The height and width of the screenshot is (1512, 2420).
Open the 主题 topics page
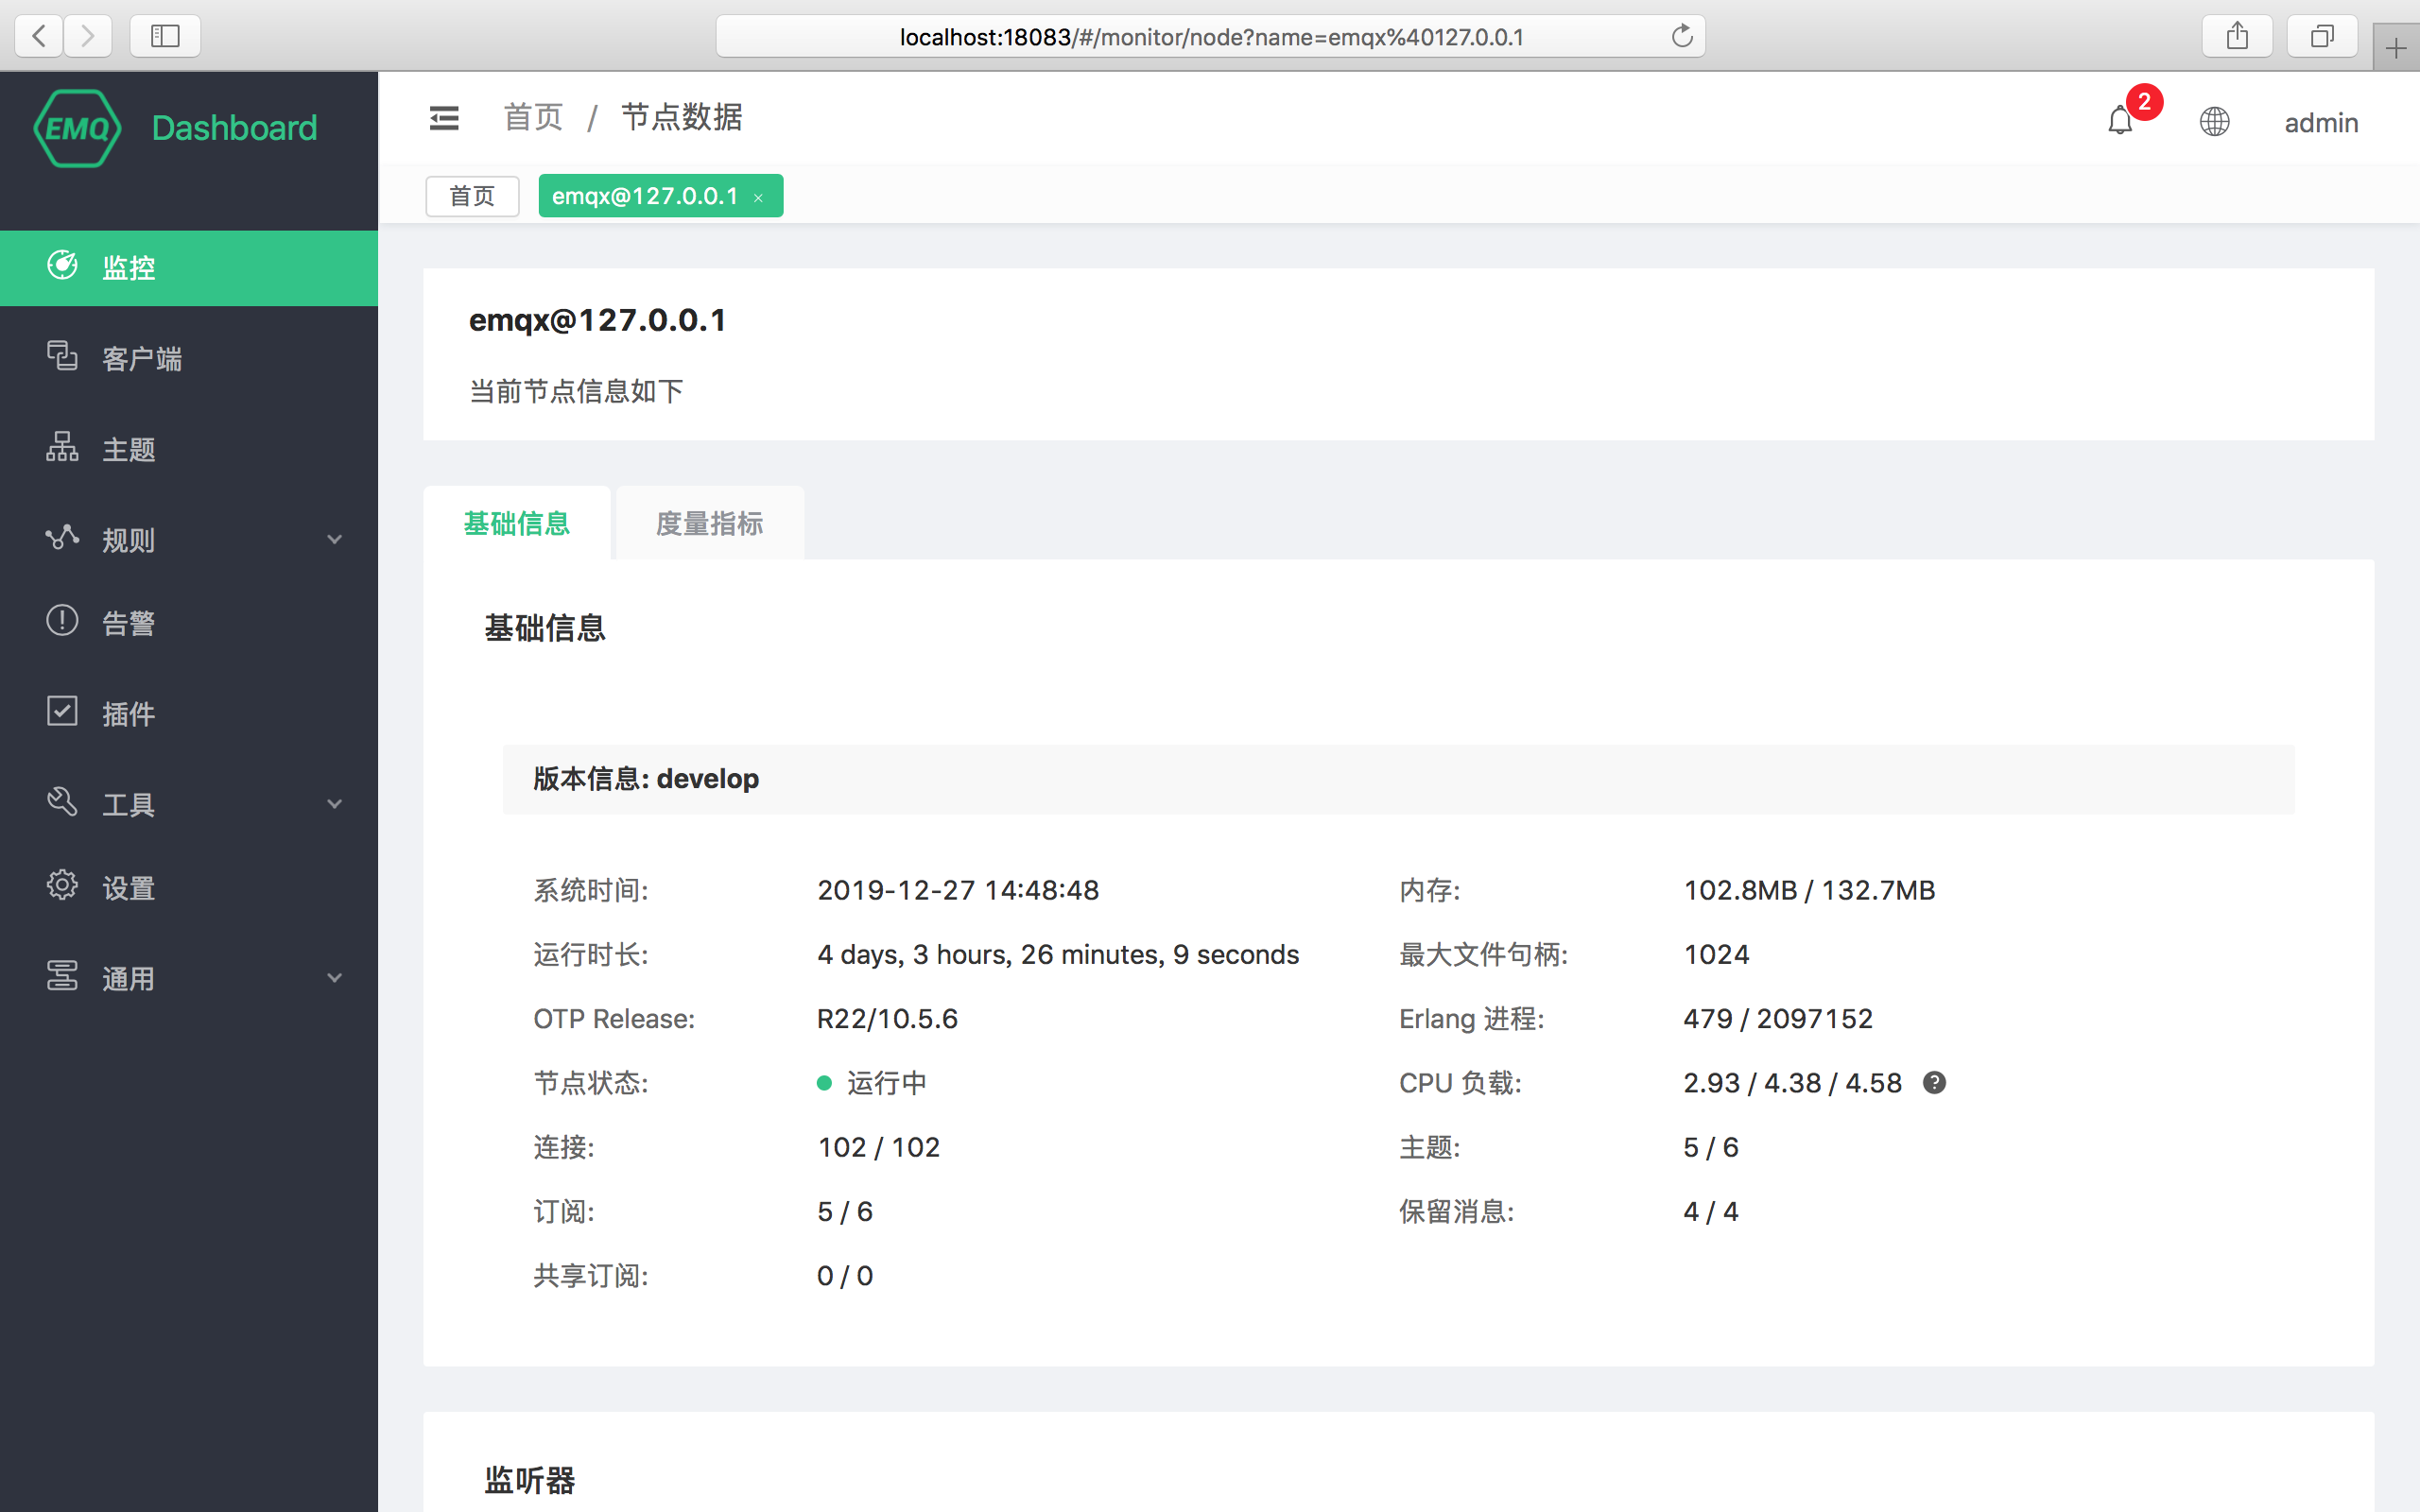pos(127,448)
